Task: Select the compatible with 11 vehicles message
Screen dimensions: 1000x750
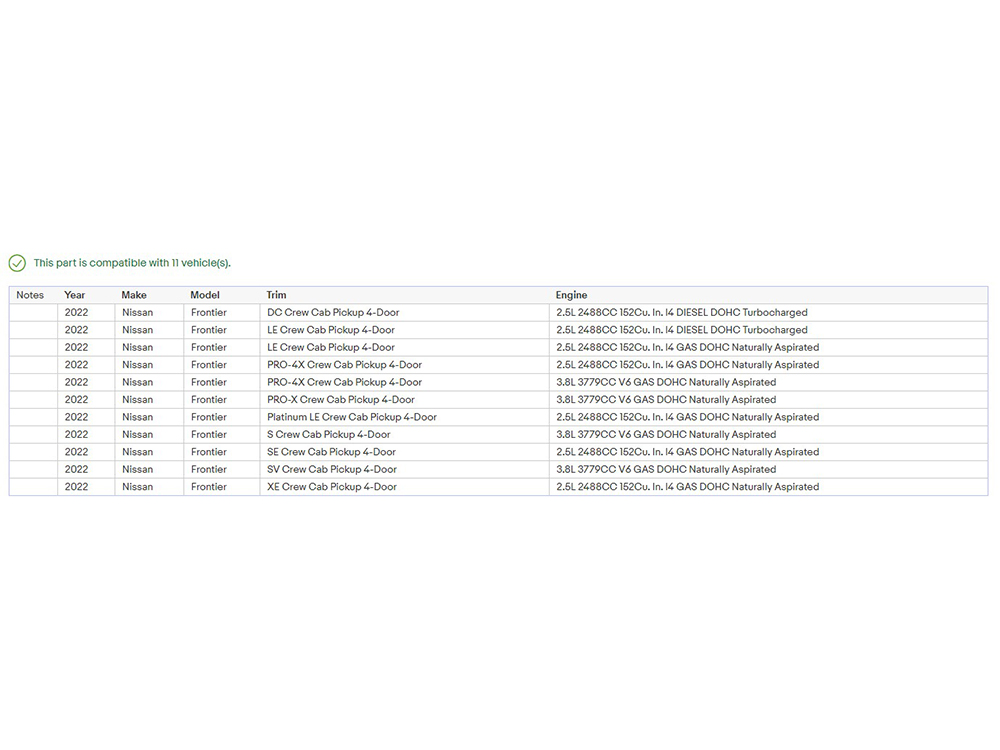Action: point(132,263)
